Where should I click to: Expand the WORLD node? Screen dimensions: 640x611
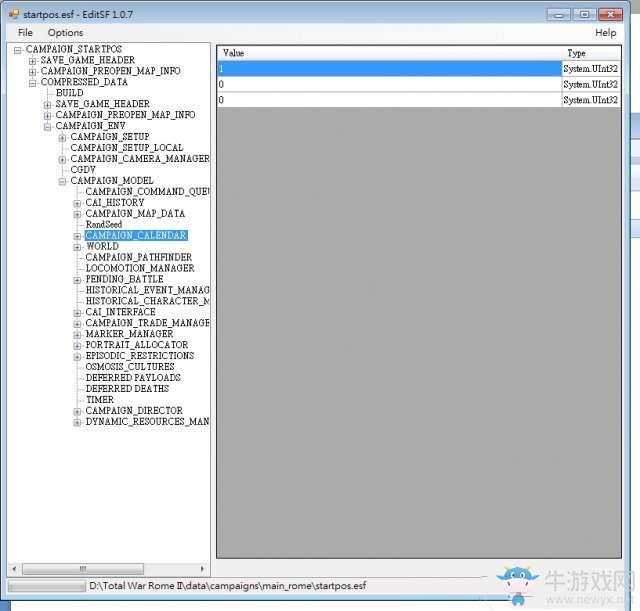tap(77, 247)
